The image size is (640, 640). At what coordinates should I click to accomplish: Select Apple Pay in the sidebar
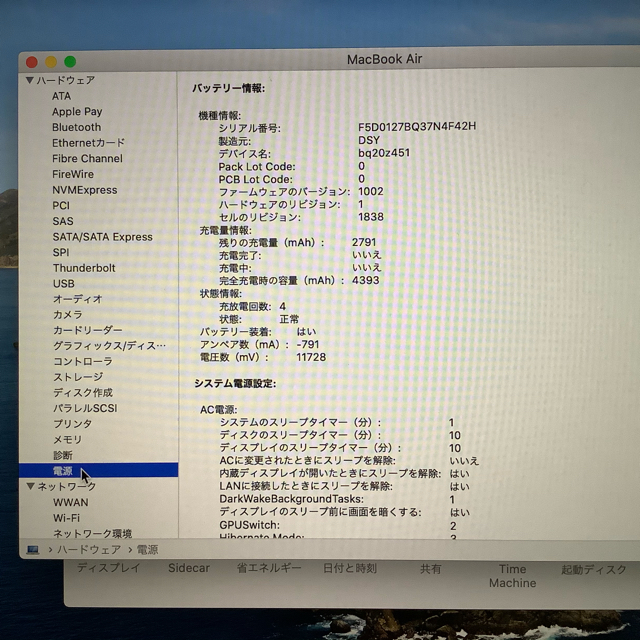[x=77, y=111]
